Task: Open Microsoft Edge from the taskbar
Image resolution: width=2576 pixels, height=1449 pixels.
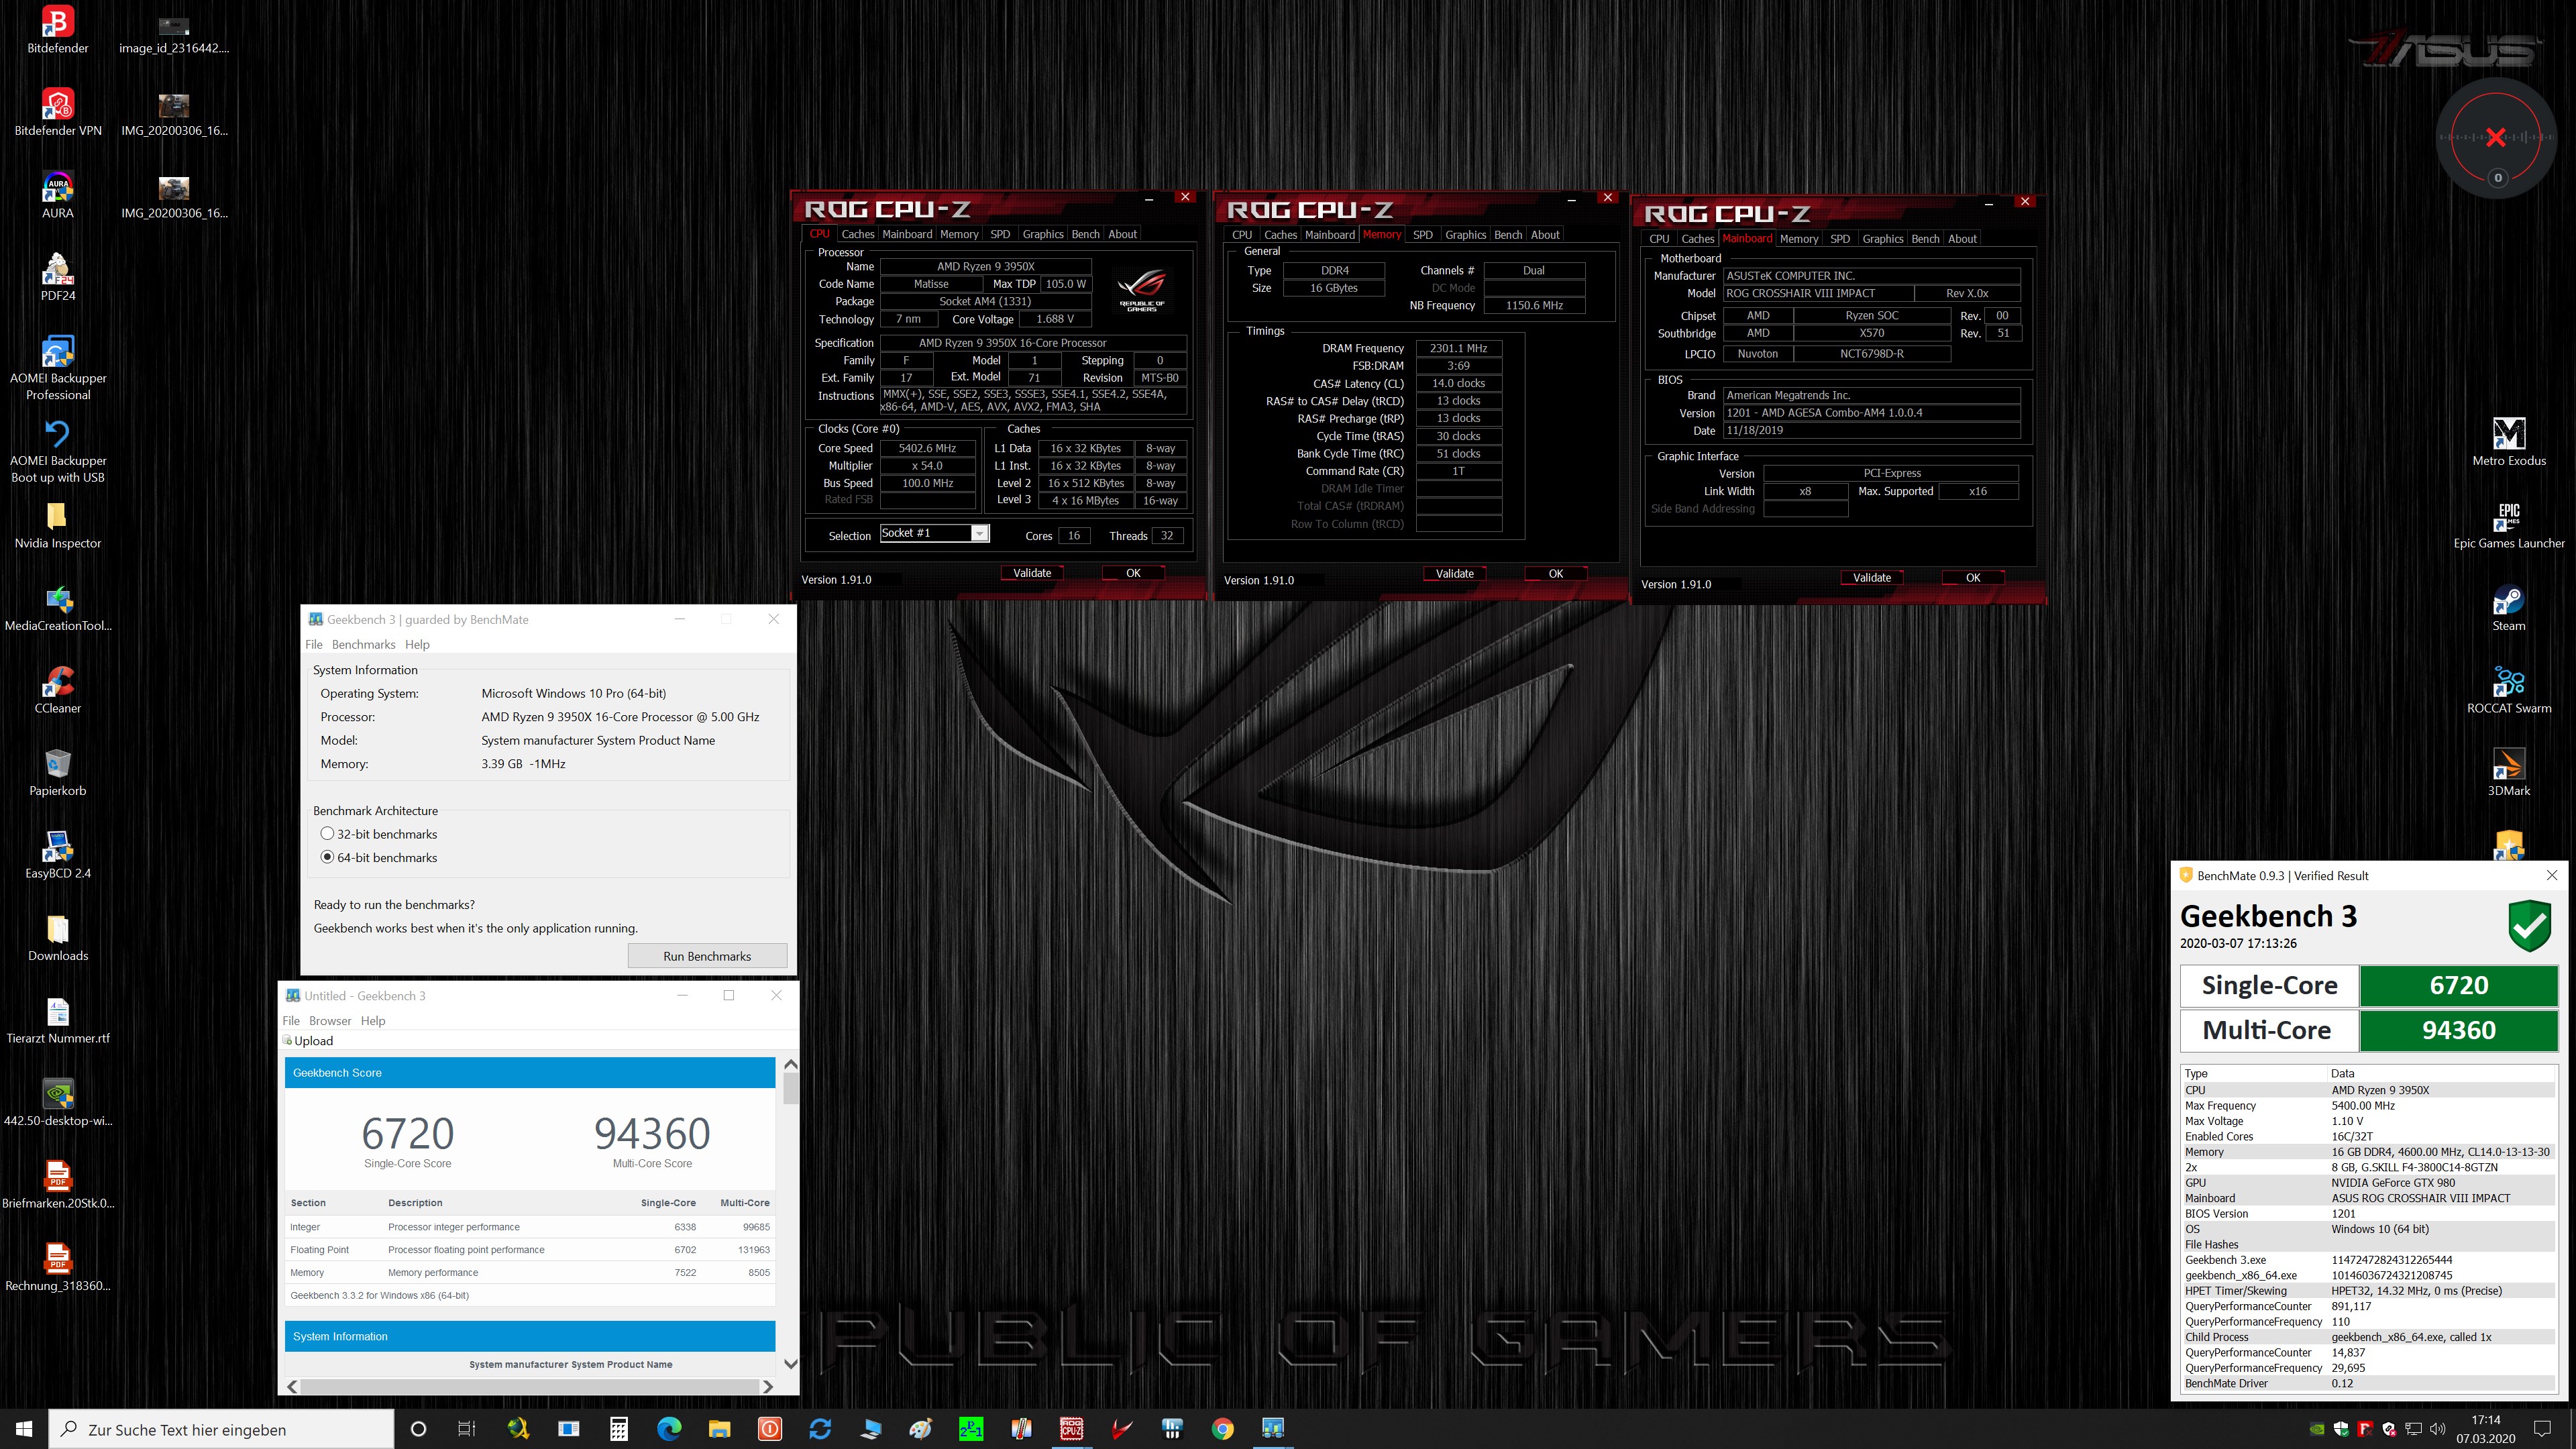Action: tap(669, 1429)
